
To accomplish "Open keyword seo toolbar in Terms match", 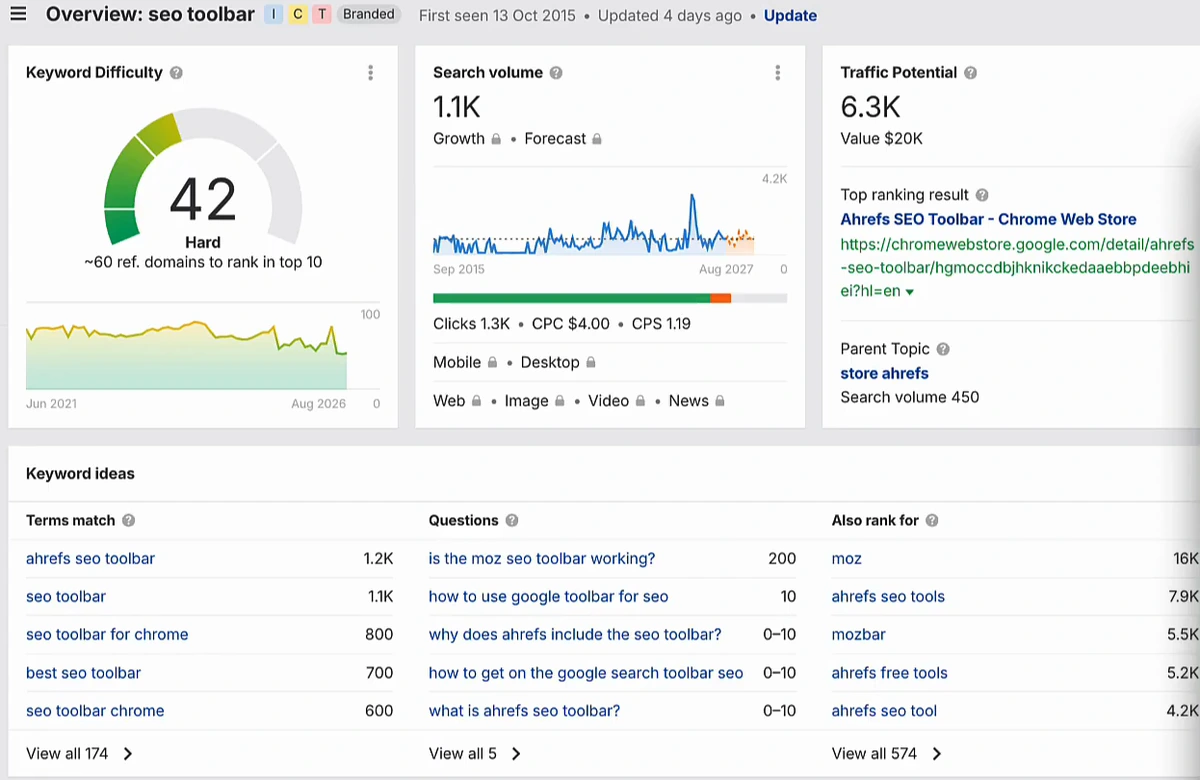I will [66, 597].
